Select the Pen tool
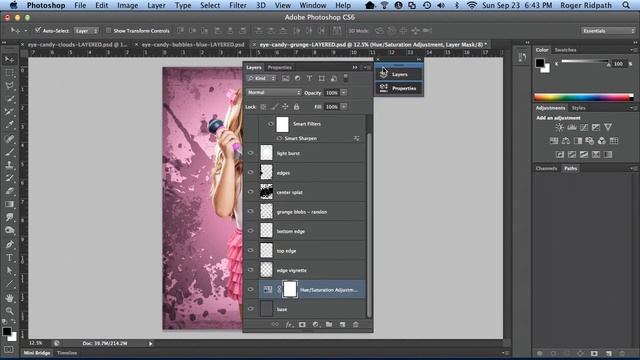This screenshot has width=640, height=360. point(9,244)
